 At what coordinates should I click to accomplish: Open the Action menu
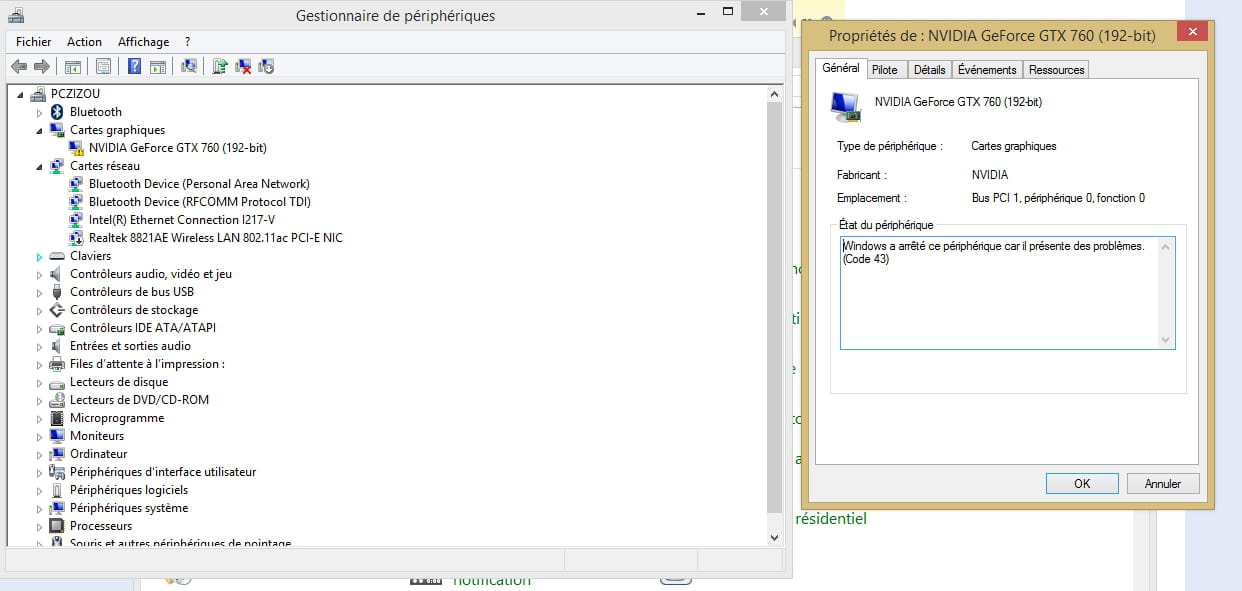point(84,42)
